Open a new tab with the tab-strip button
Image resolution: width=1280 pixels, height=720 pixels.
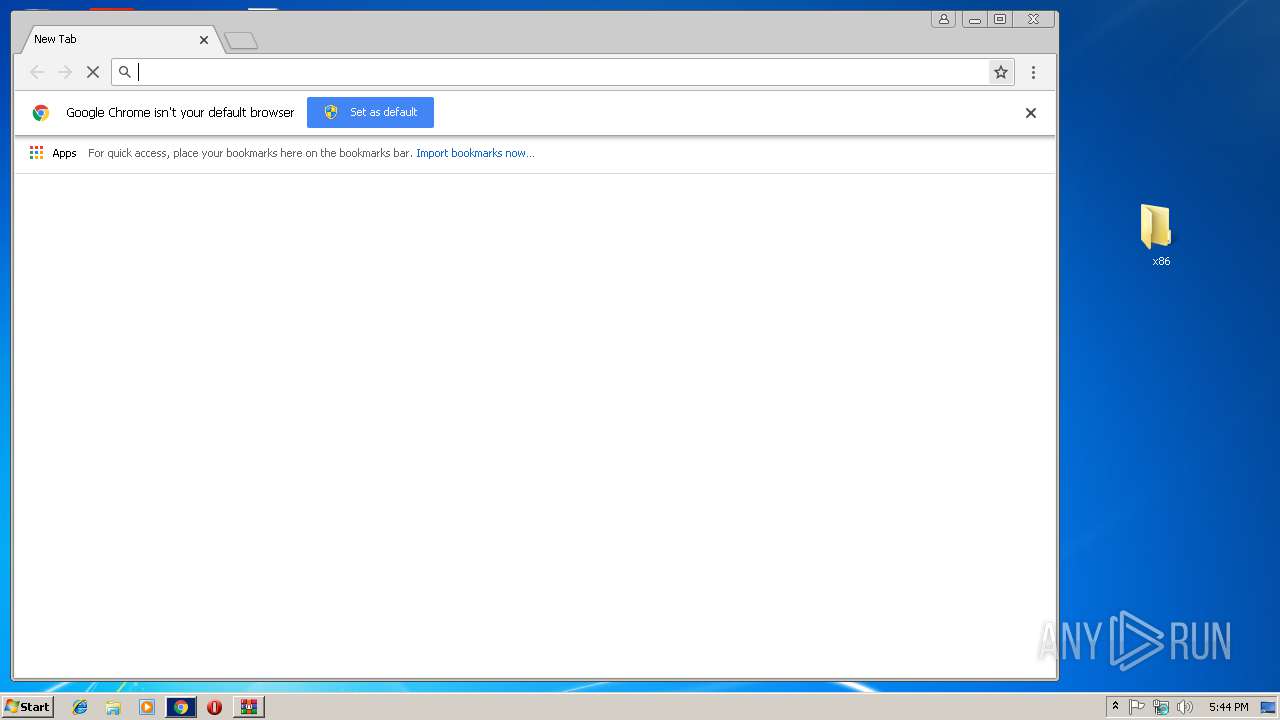point(241,41)
